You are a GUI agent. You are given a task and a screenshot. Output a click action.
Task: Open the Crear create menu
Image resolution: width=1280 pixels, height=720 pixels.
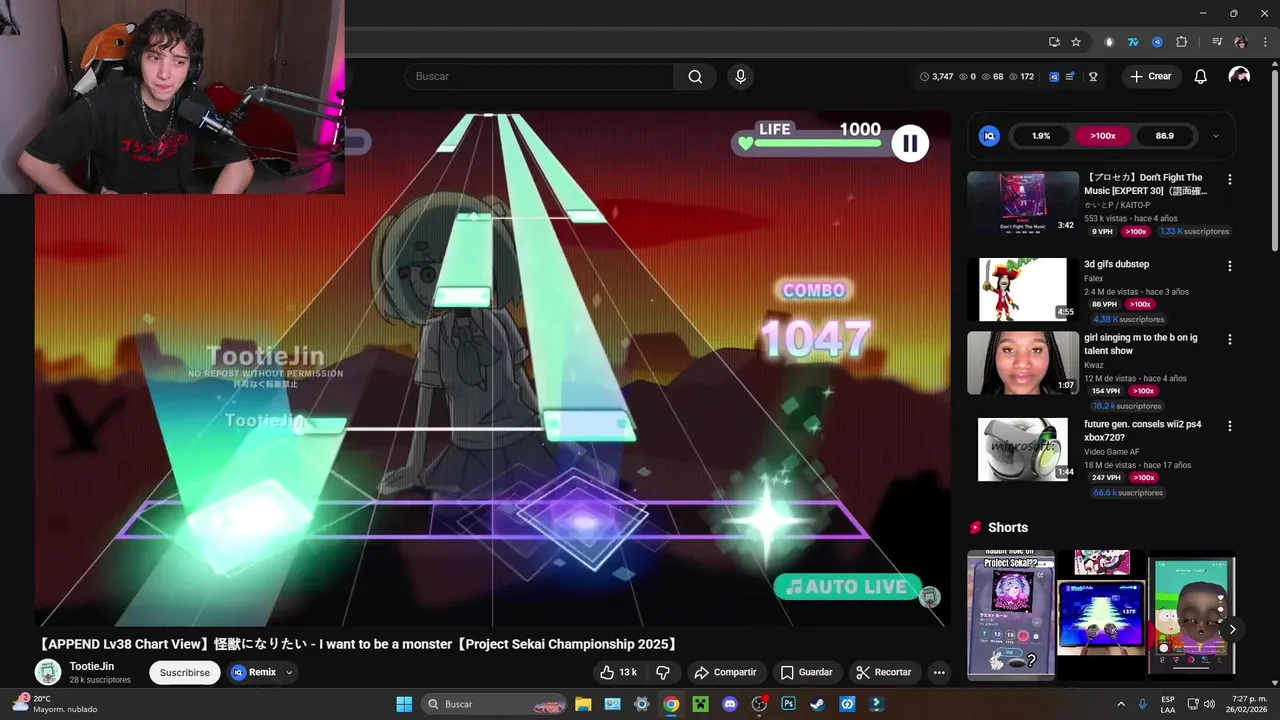(x=1150, y=77)
